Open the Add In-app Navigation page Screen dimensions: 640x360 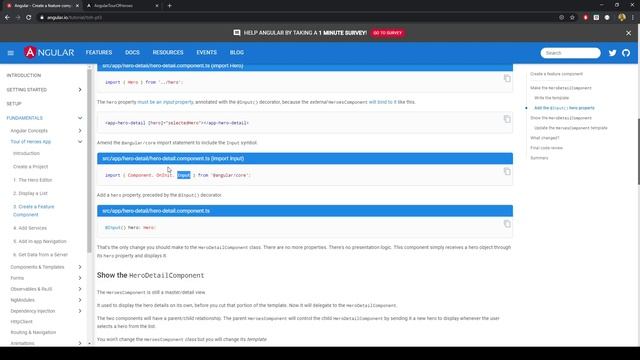click(40, 242)
